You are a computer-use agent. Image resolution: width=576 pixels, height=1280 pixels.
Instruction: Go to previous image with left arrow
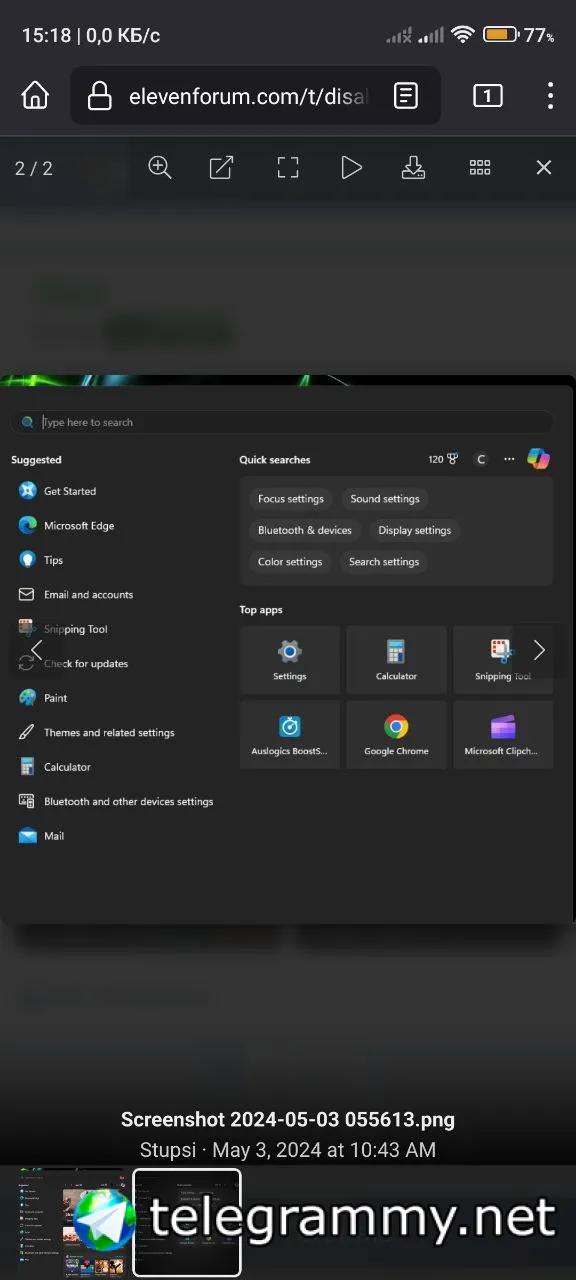(36, 650)
